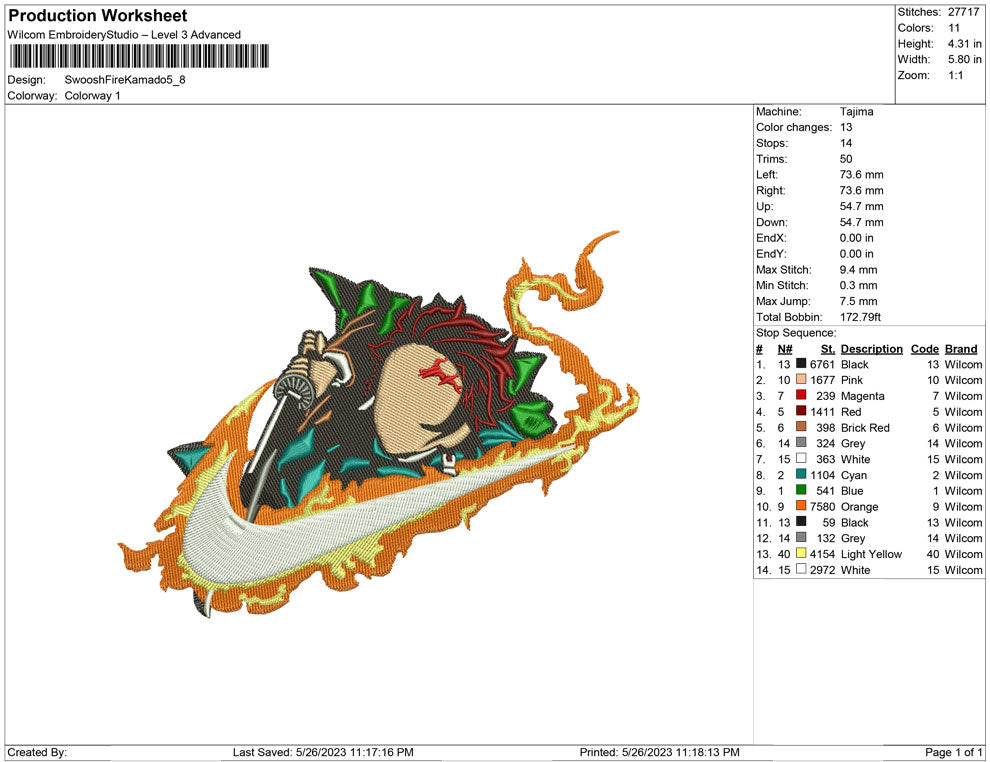This screenshot has width=990, height=762.
Task: Click the 'St.' column header
Action: click(828, 349)
